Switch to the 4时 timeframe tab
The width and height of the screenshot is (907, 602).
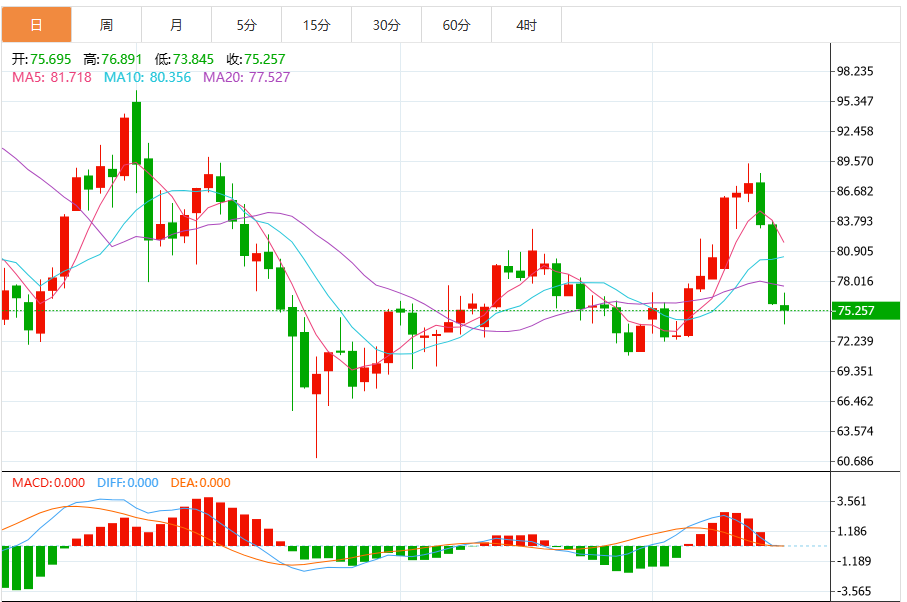[526, 25]
